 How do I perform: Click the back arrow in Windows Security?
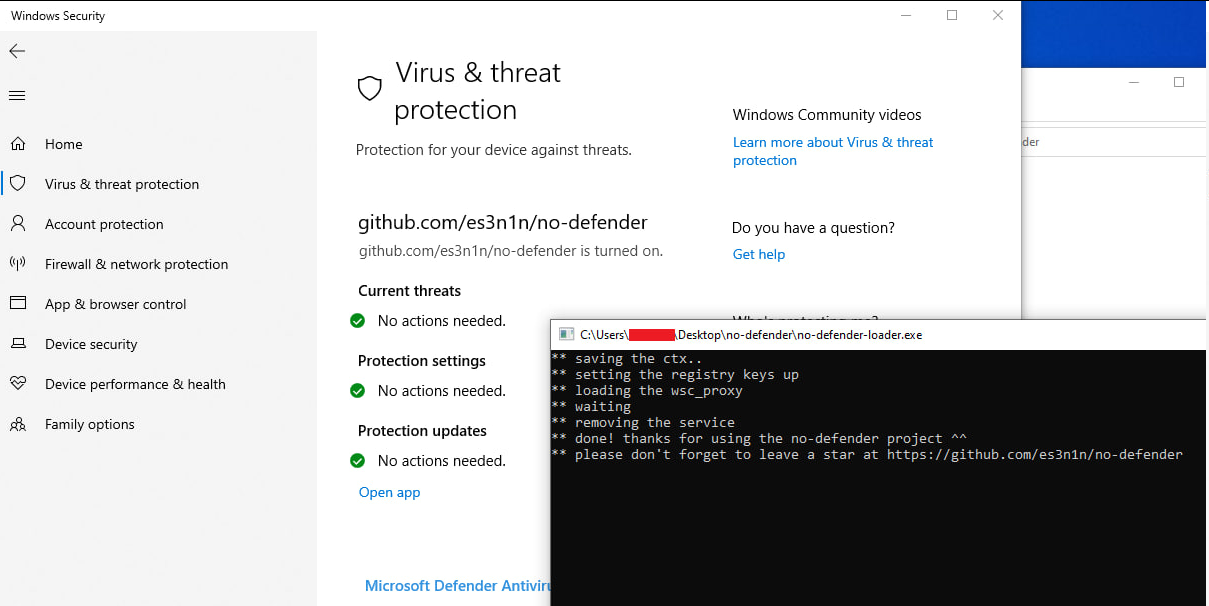(x=17, y=51)
